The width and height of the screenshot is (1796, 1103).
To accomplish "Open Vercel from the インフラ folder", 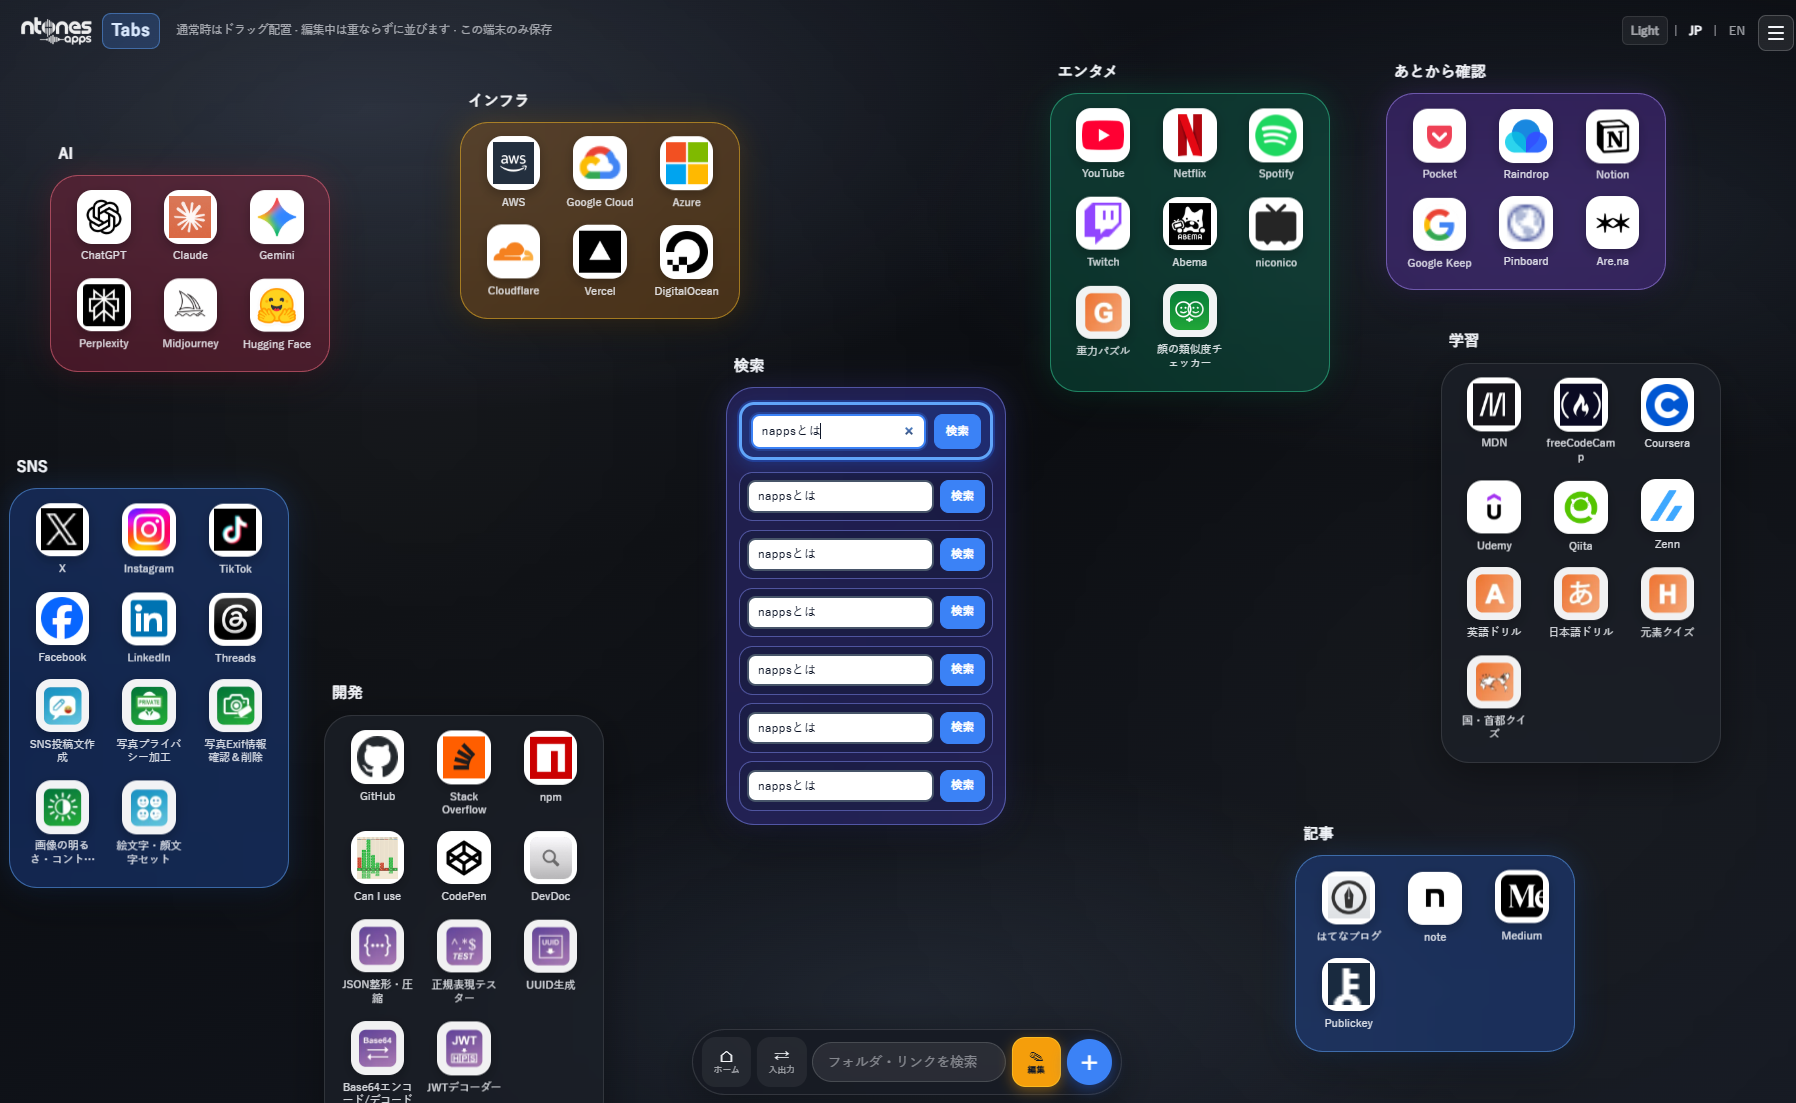I will pos(600,252).
